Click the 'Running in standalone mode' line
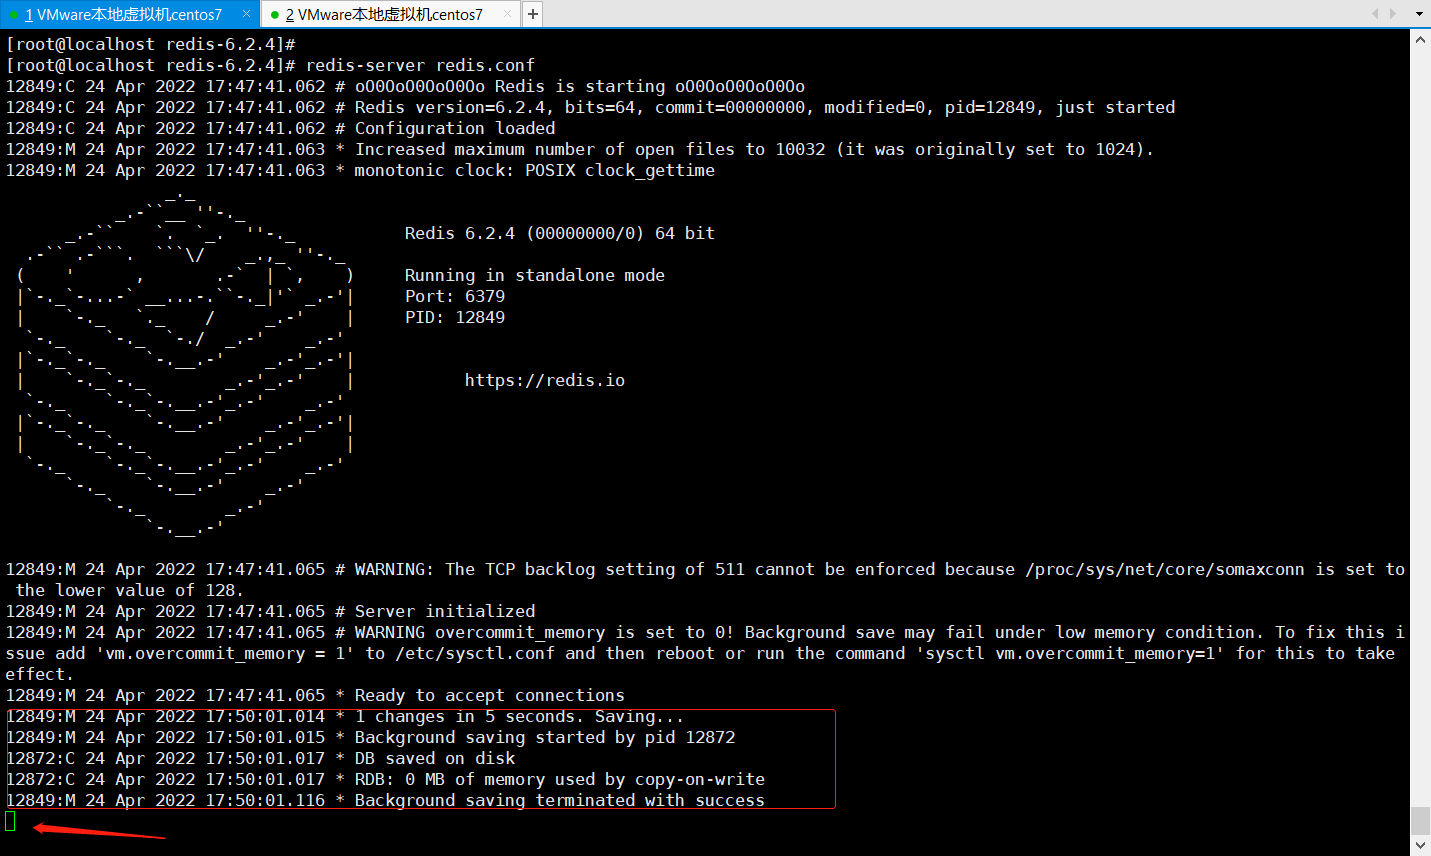This screenshot has width=1431, height=856. click(535, 275)
